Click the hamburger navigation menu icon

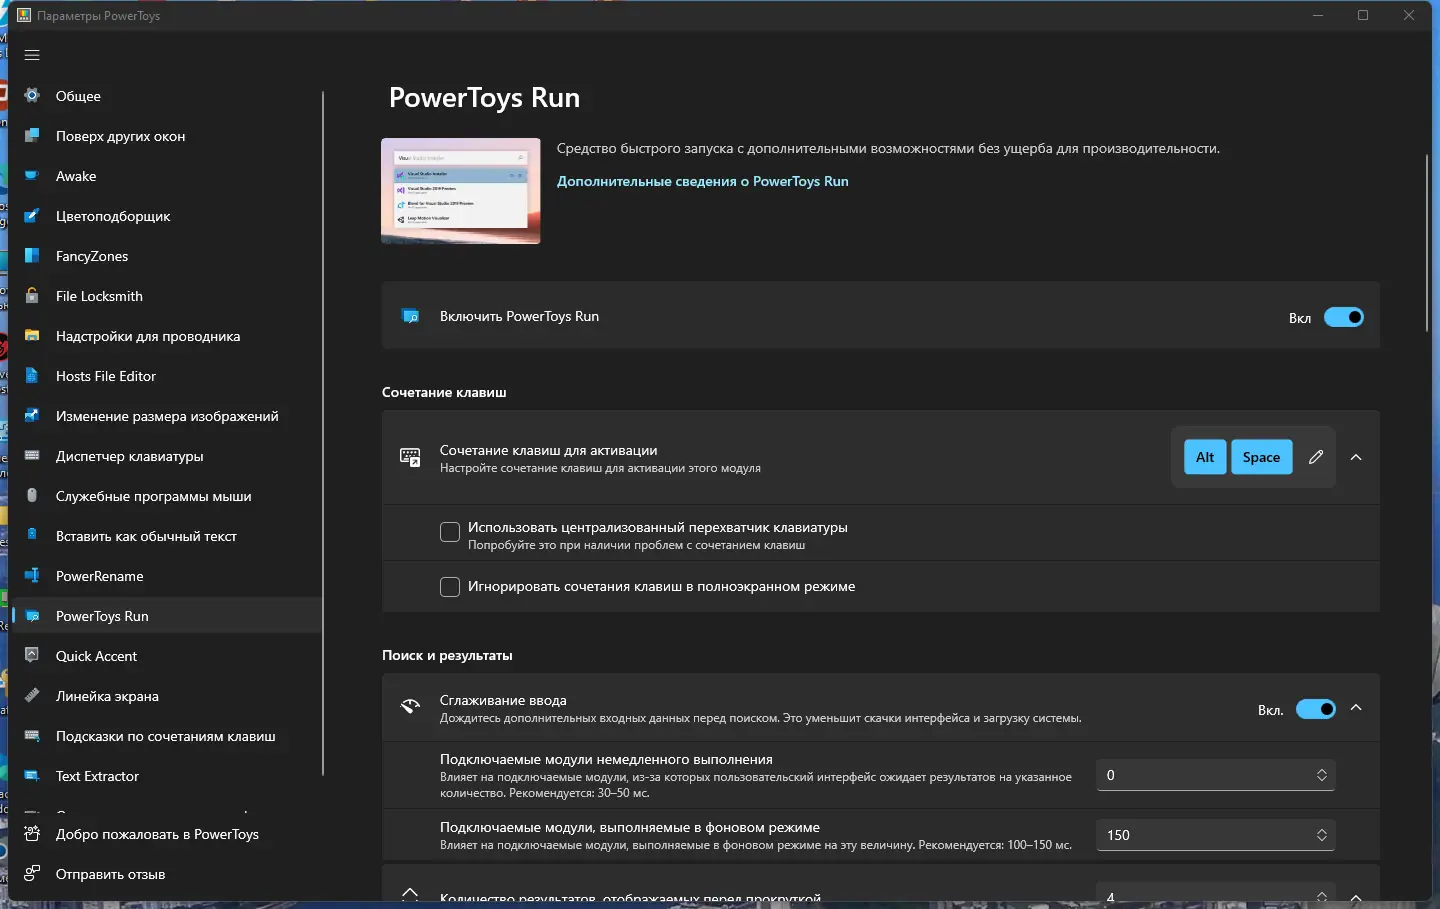click(x=32, y=55)
